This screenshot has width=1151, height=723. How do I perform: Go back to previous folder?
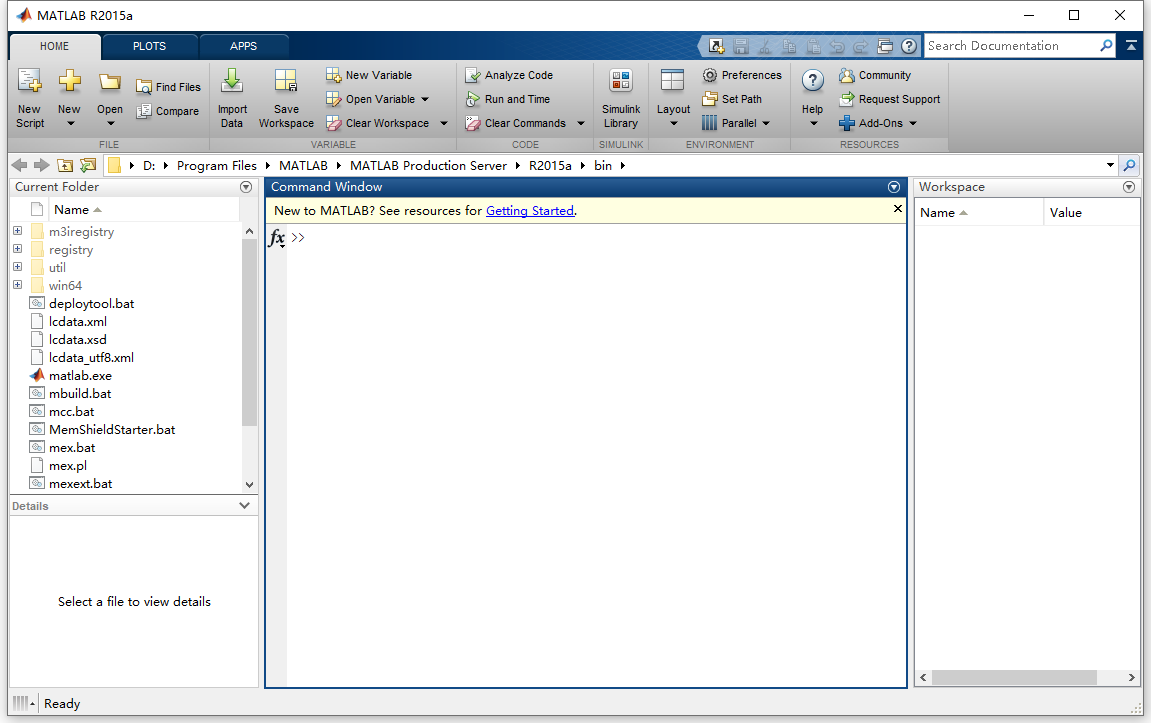tap(20, 165)
